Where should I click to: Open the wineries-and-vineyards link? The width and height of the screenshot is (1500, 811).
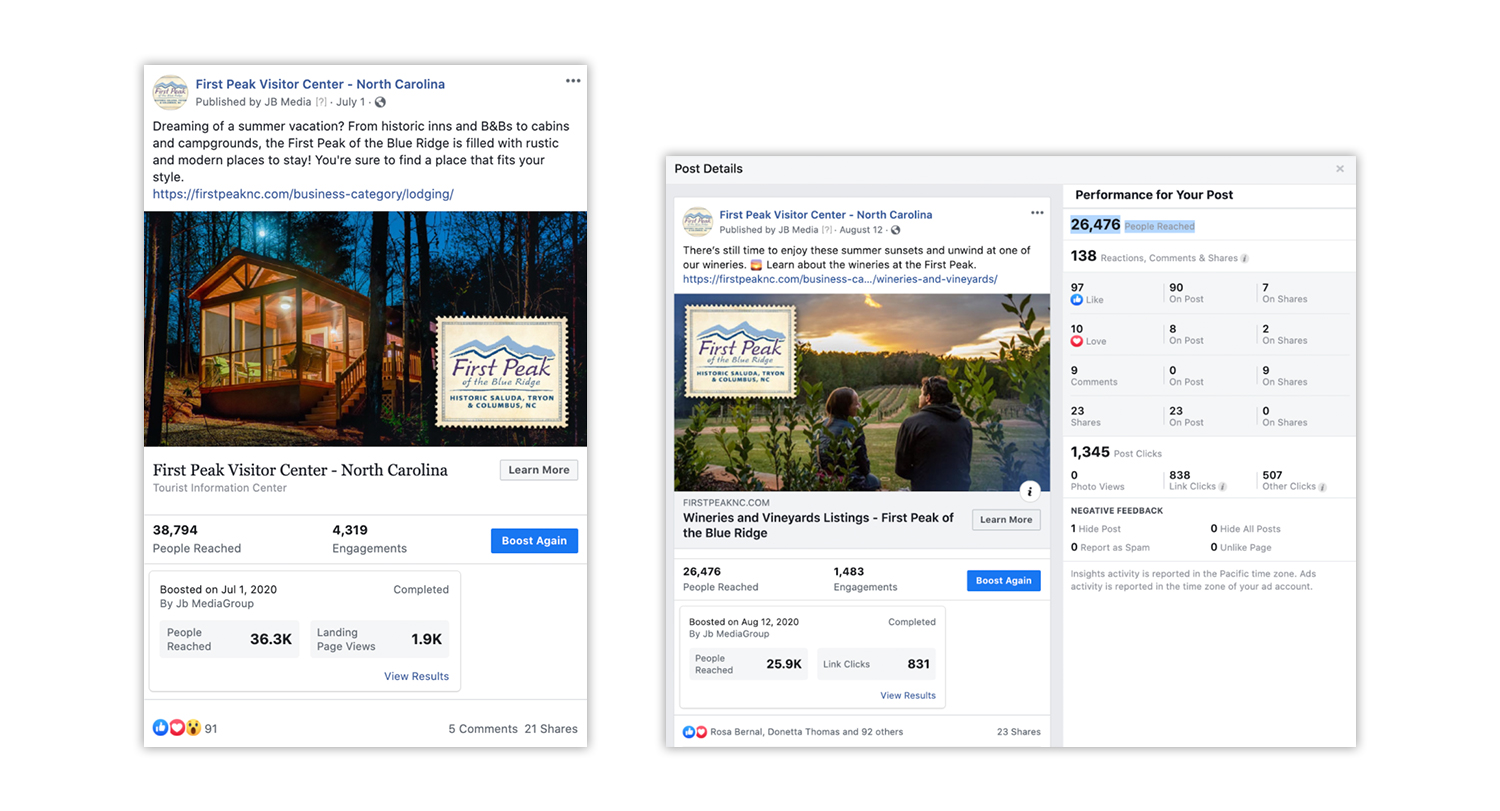click(x=840, y=279)
